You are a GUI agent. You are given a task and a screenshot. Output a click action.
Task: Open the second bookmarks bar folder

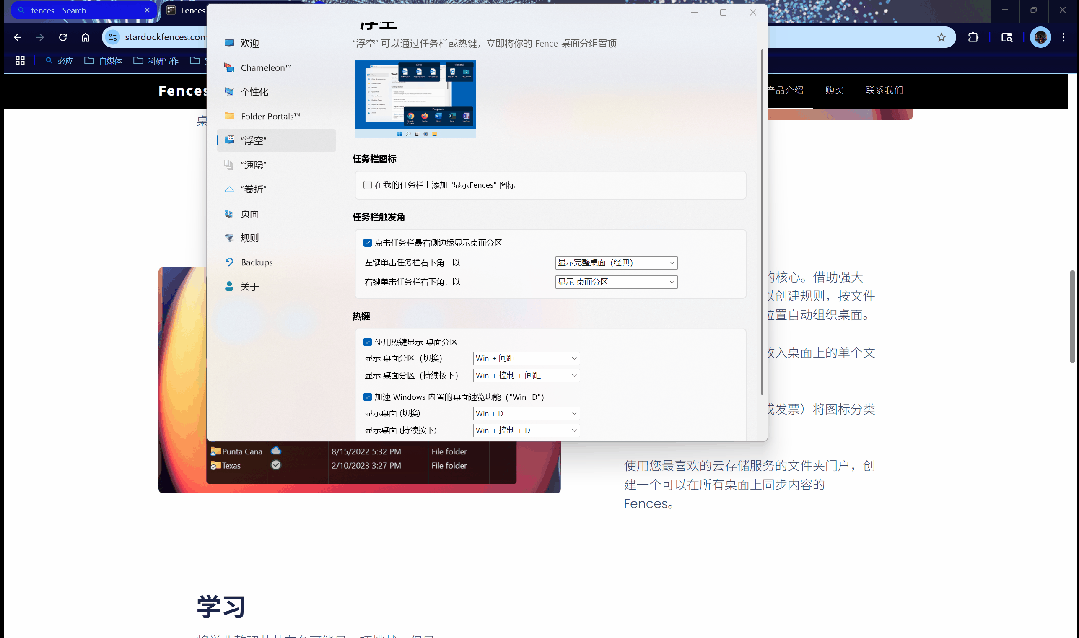pos(156,61)
